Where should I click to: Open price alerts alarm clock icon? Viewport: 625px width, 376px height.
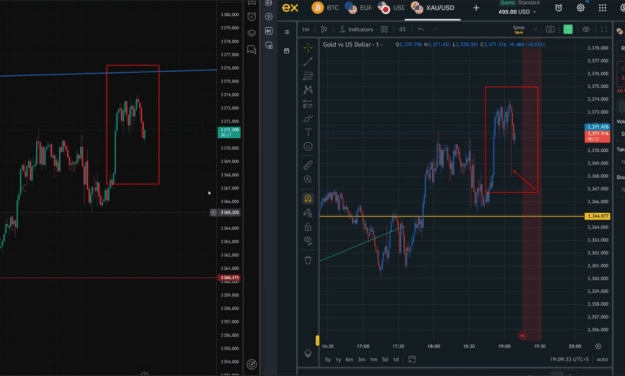(x=558, y=8)
